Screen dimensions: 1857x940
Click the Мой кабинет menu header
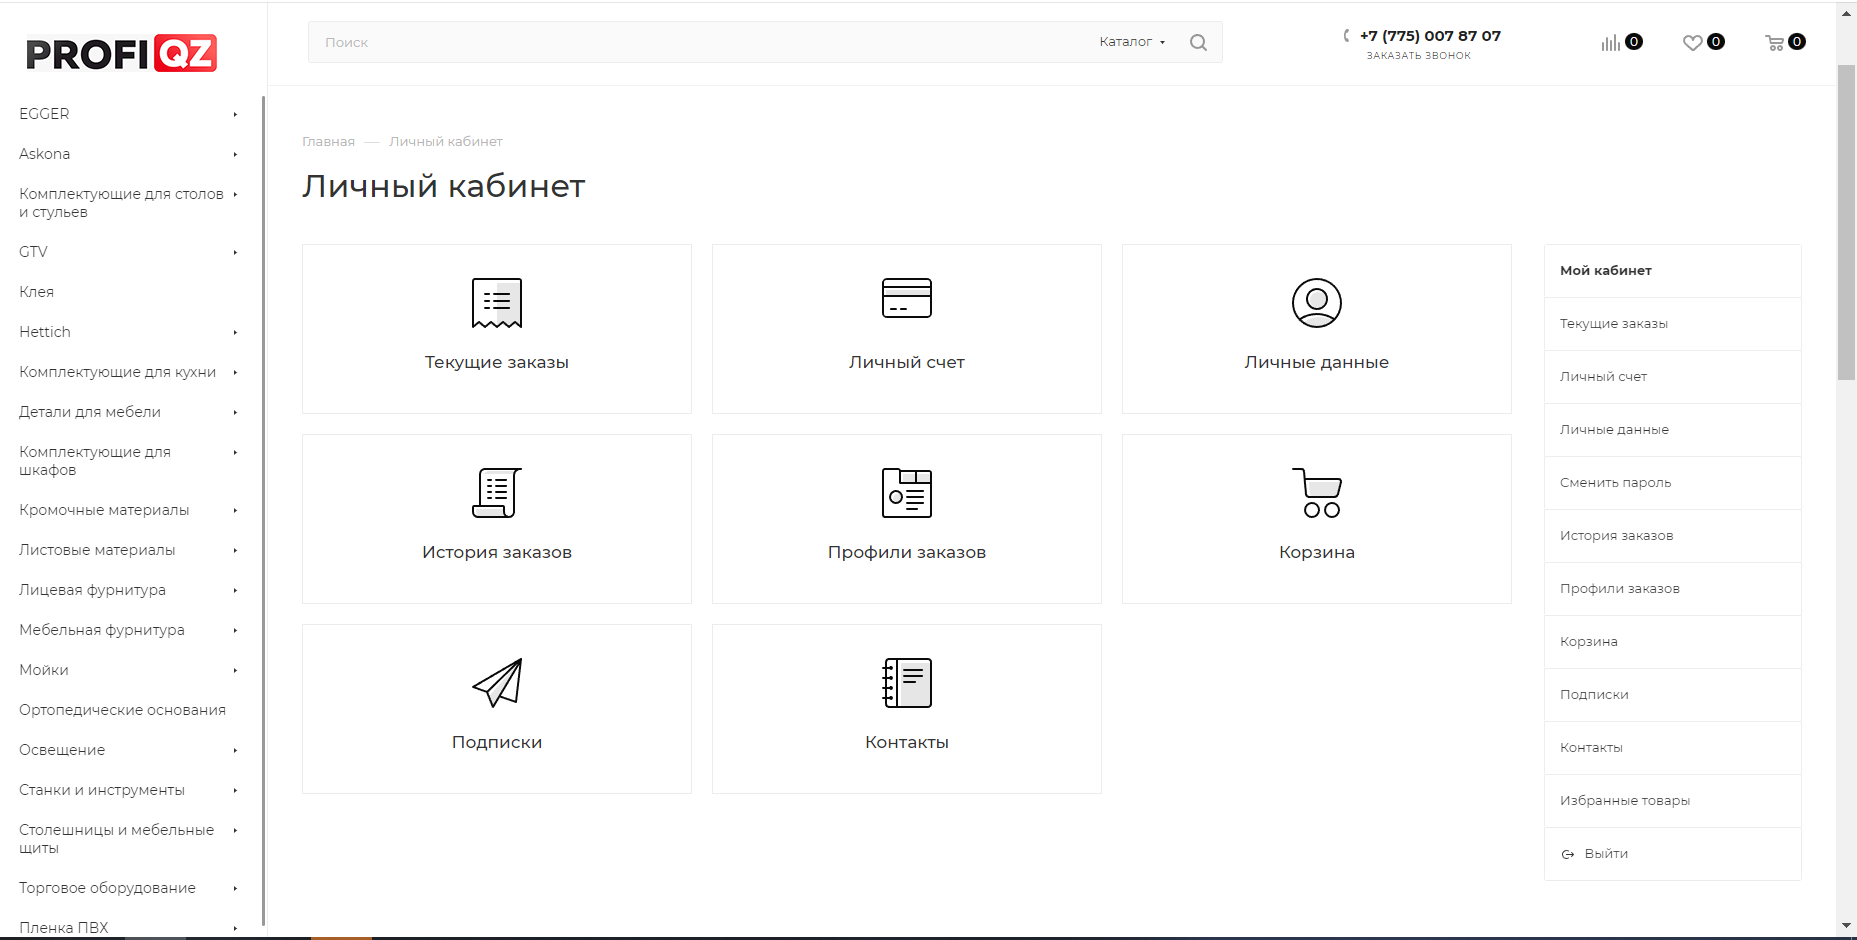1672,271
